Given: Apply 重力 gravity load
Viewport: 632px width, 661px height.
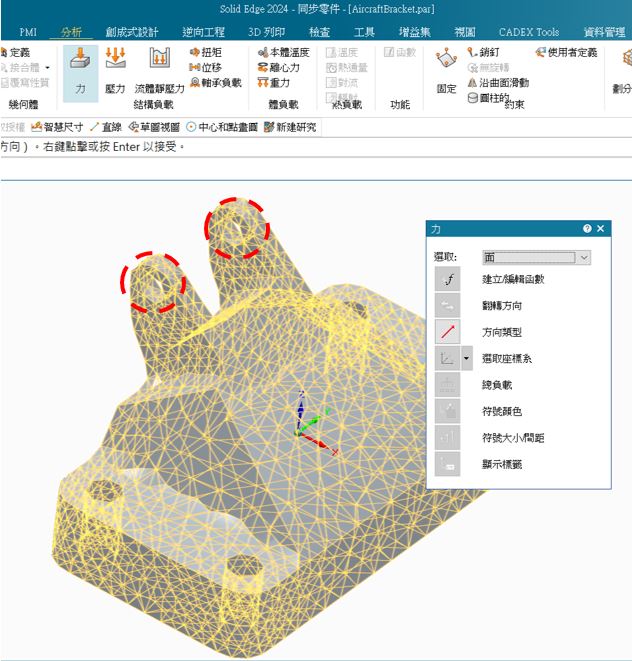Looking at the screenshot, I should coord(274,83).
